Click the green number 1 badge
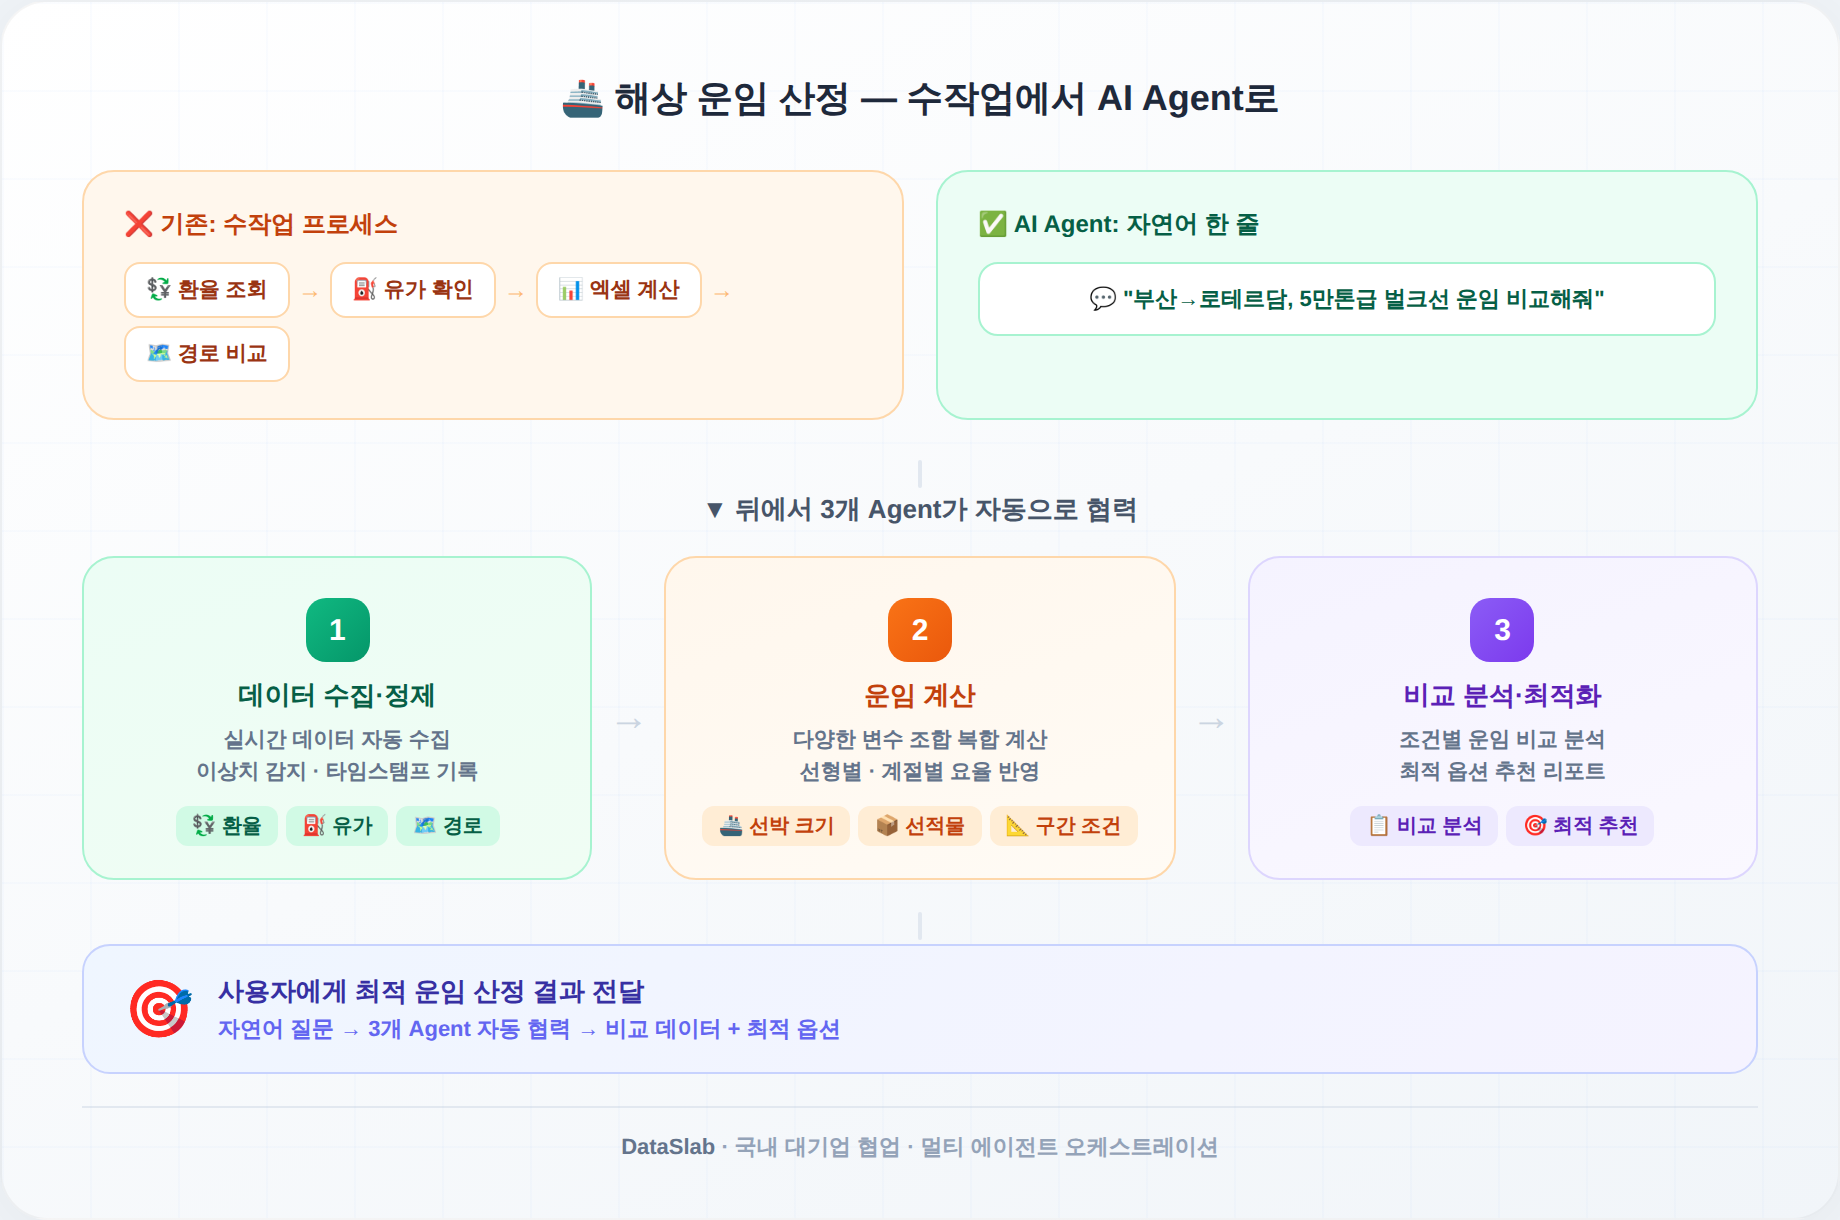Viewport: 1840px width, 1220px height. (338, 630)
